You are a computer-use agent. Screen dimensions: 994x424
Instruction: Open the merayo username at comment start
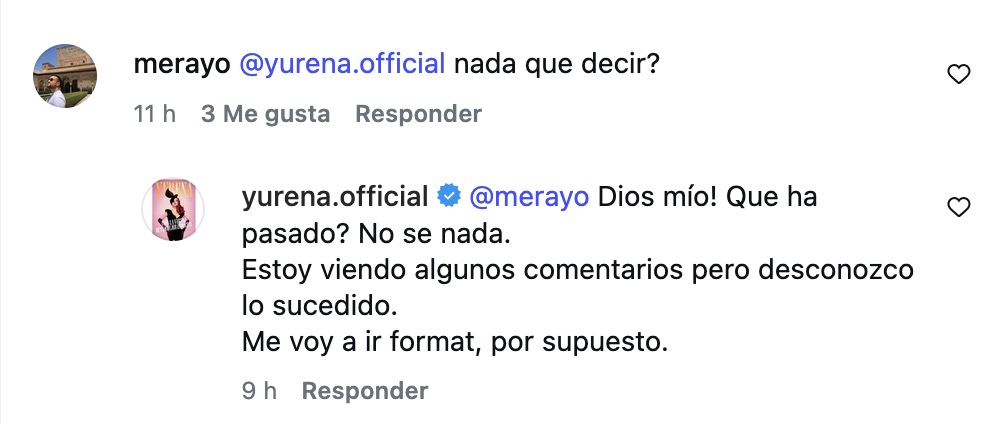pos(182,64)
